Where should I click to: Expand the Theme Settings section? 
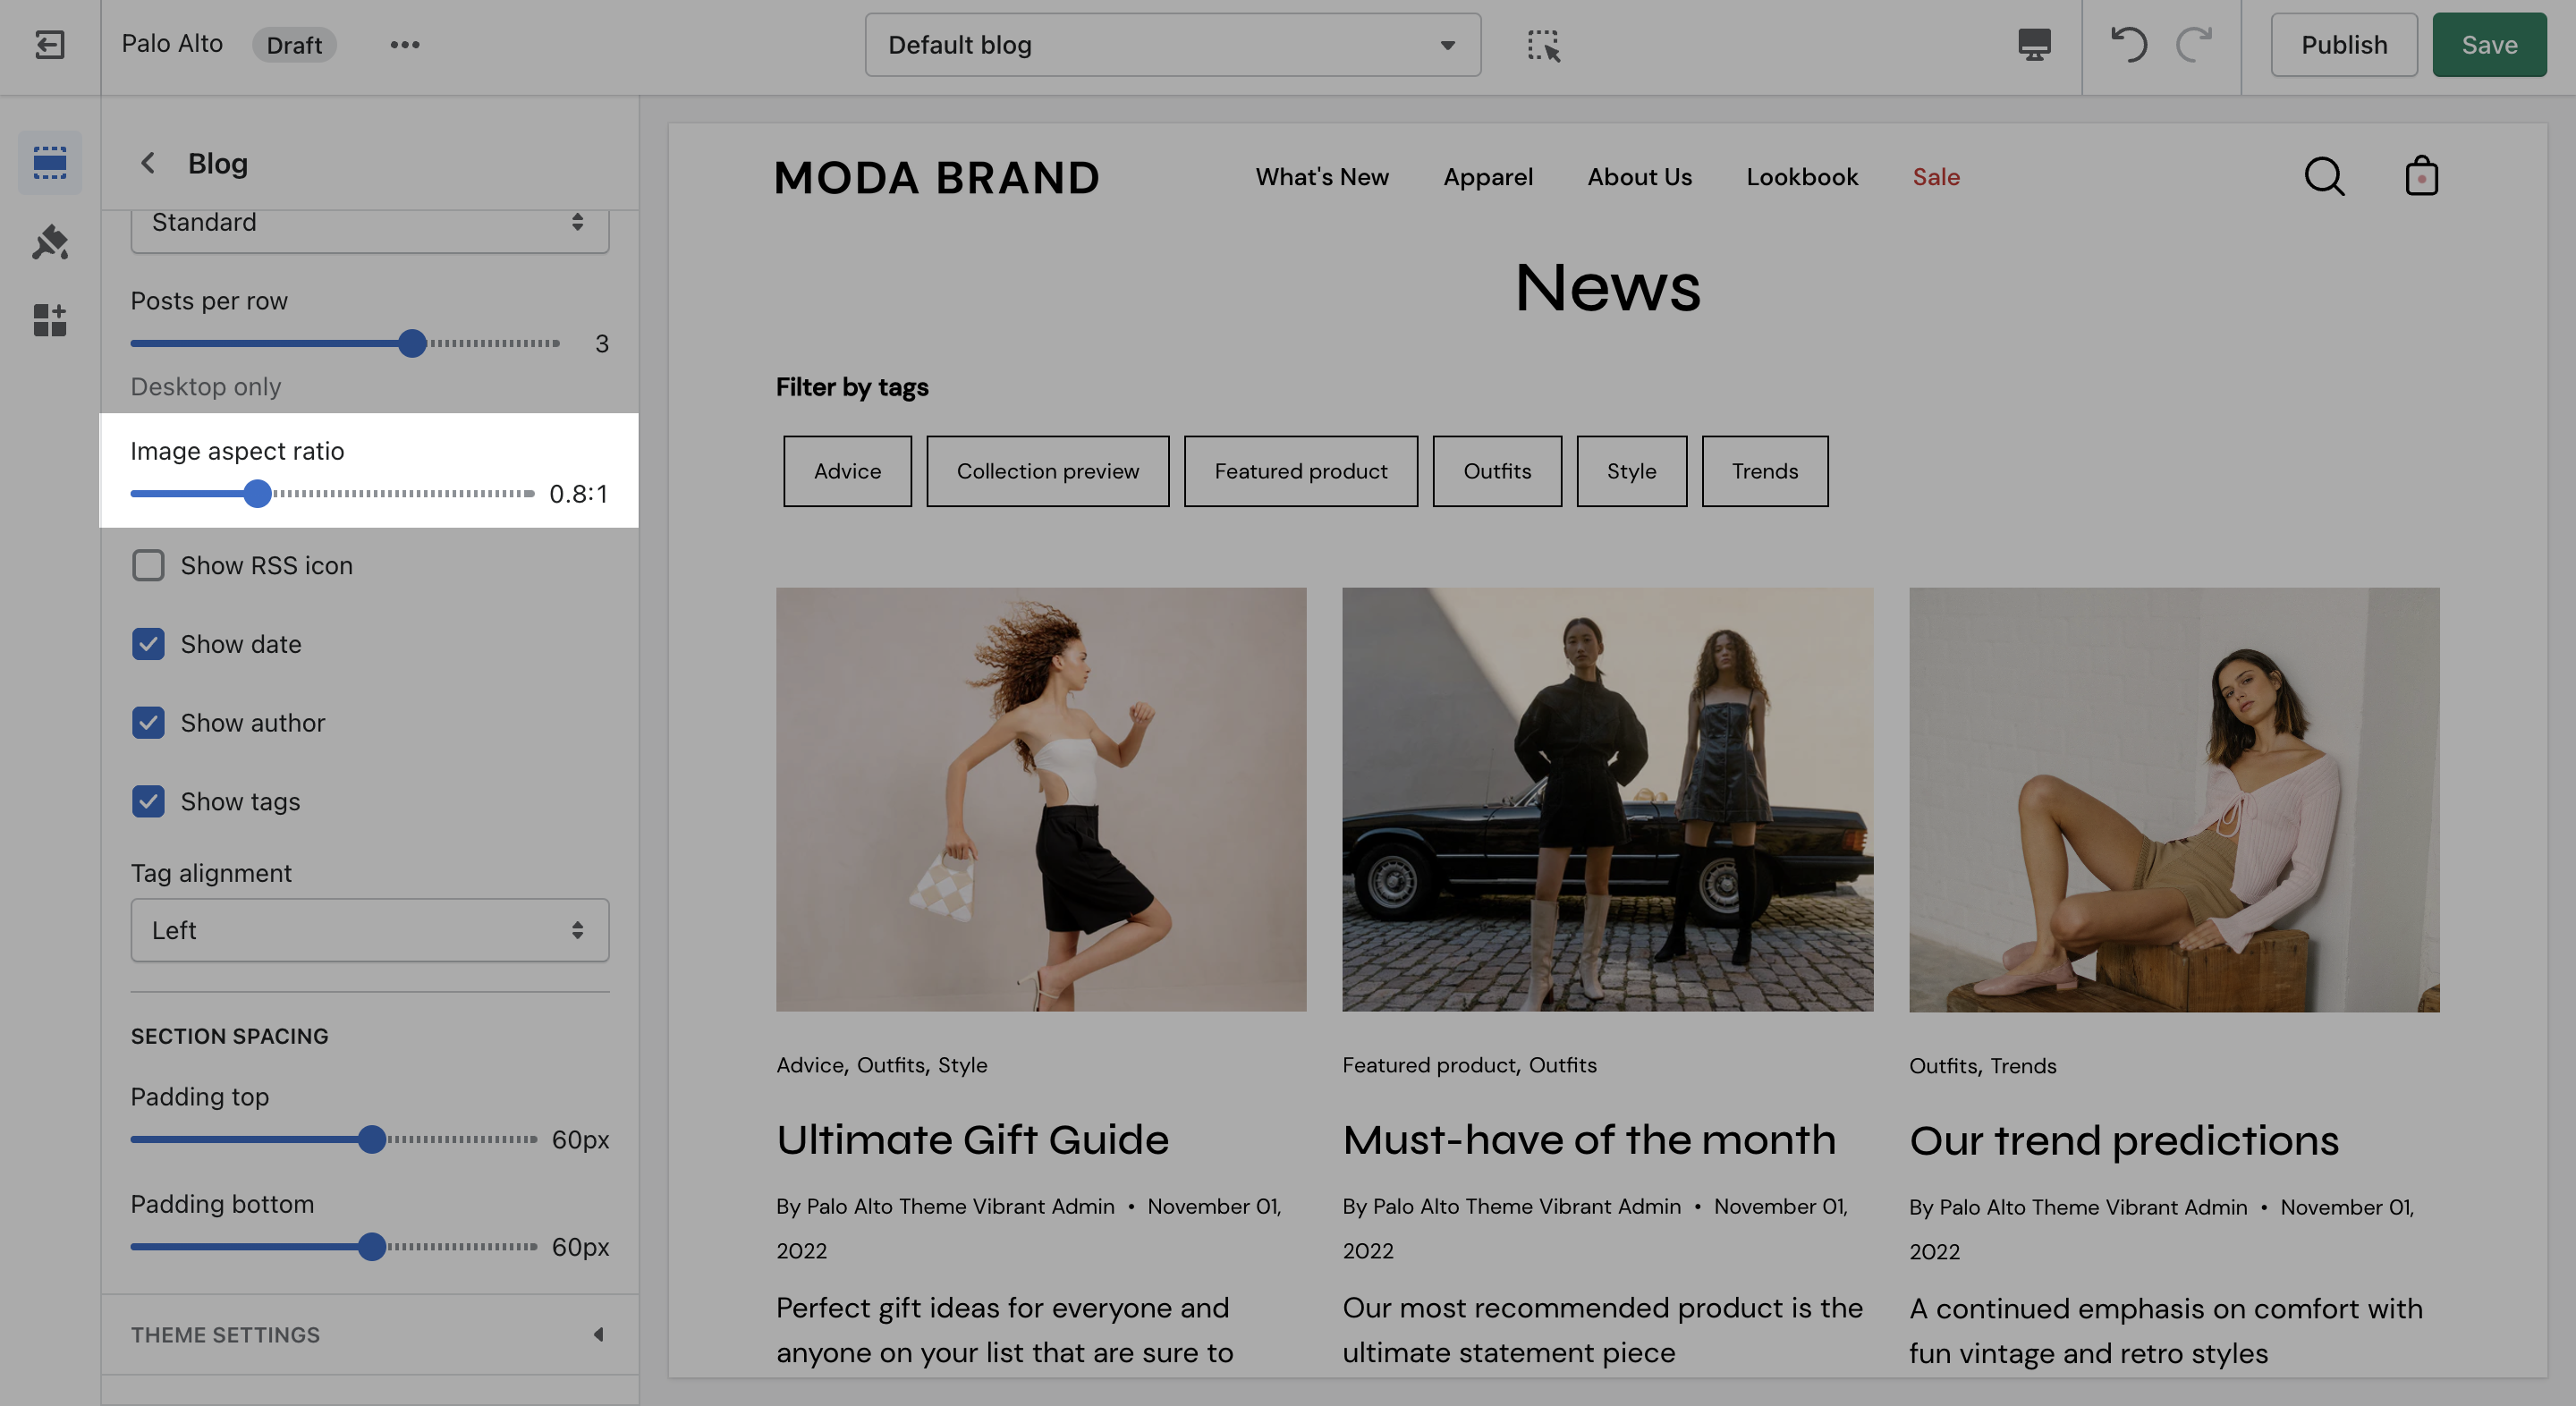click(369, 1334)
